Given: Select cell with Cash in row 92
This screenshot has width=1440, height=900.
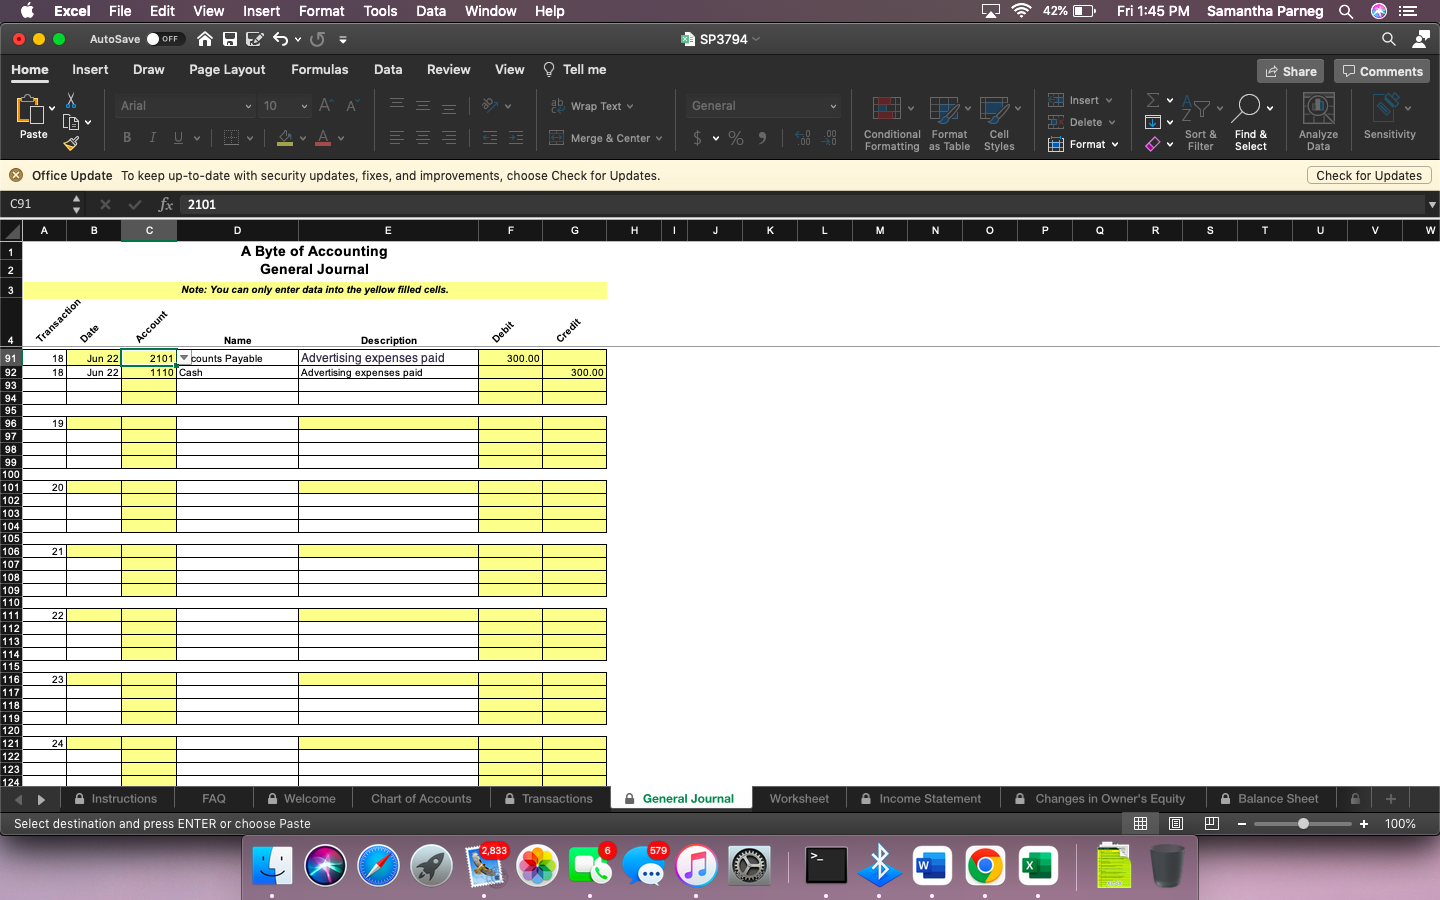Looking at the screenshot, I should coord(237,372).
